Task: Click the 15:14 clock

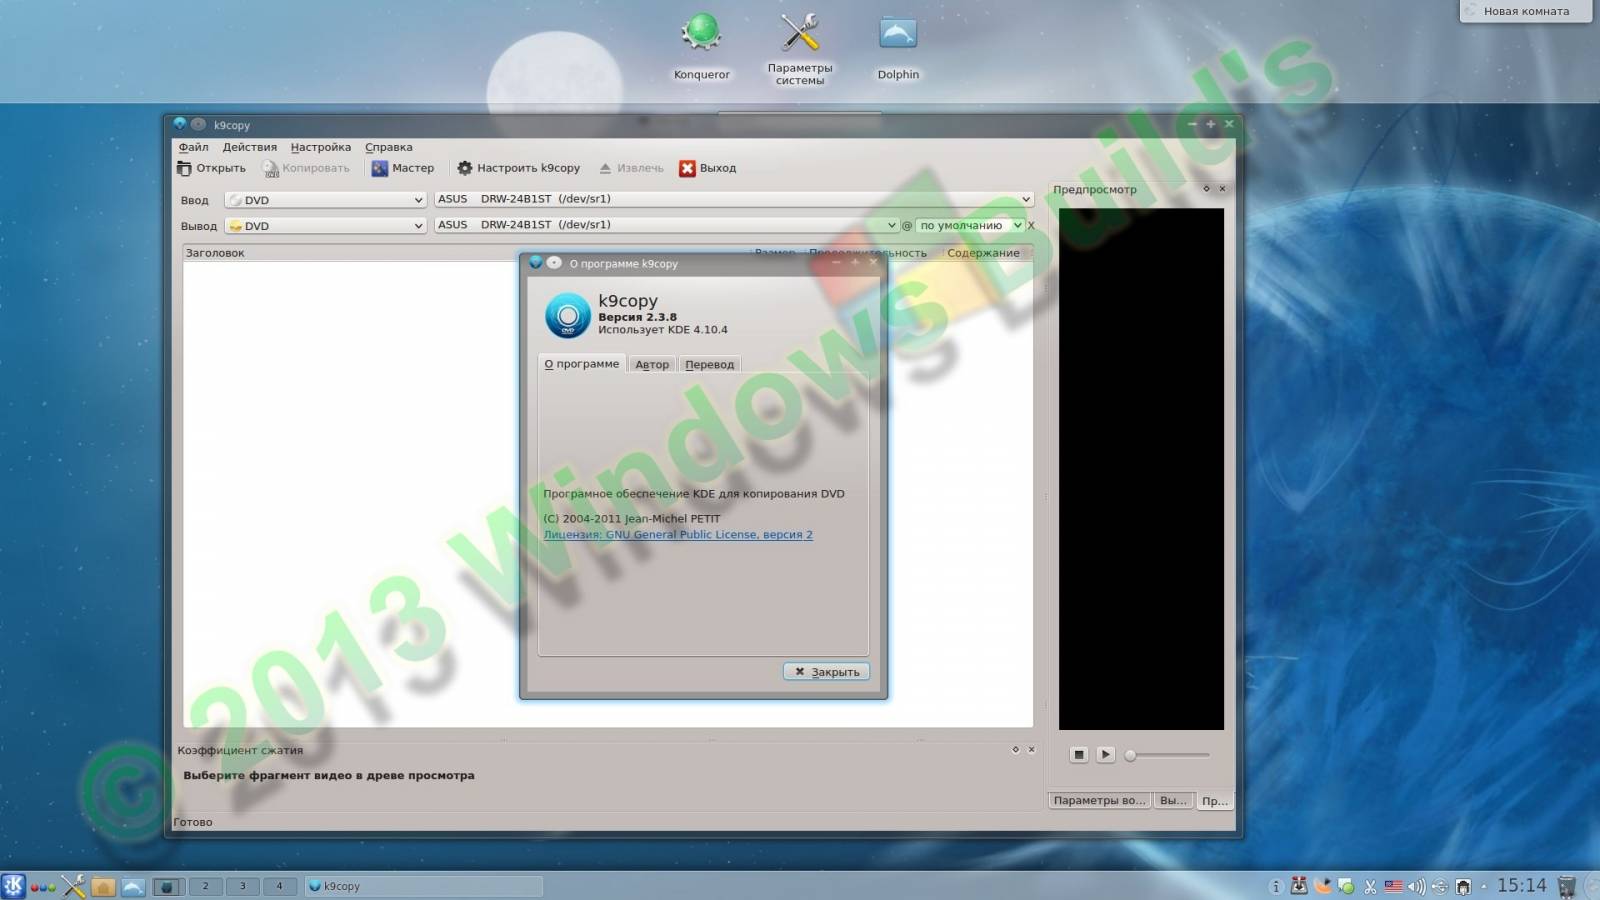Action: tap(1521, 886)
